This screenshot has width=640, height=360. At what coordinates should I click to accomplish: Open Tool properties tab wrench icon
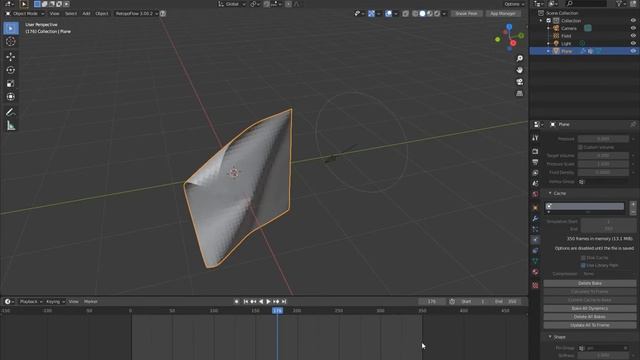pos(535,138)
